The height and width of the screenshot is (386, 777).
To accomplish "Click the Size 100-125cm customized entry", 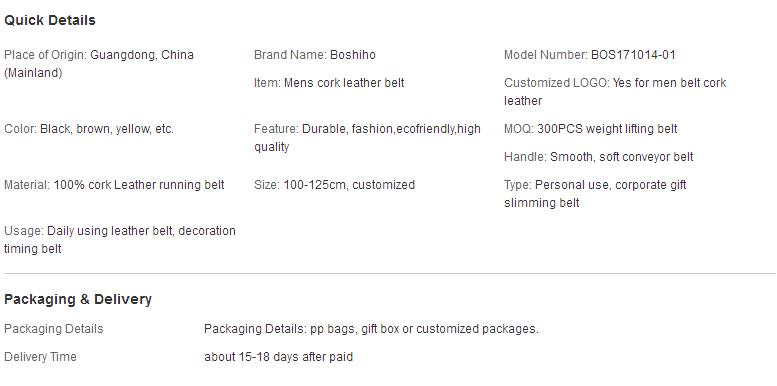I will [334, 185].
